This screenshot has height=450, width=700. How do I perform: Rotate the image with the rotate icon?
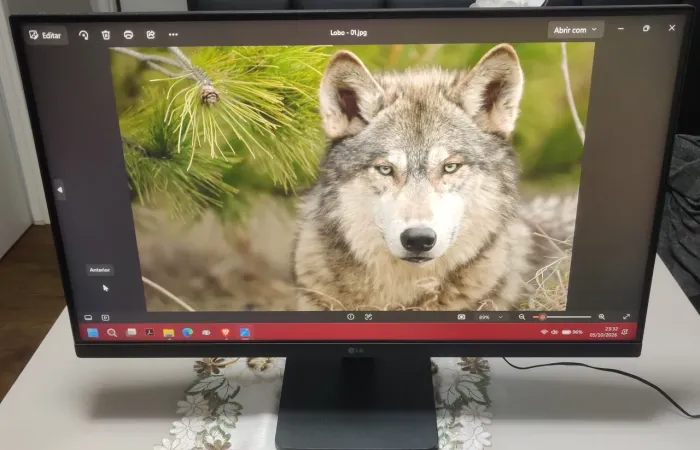(x=83, y=35)
